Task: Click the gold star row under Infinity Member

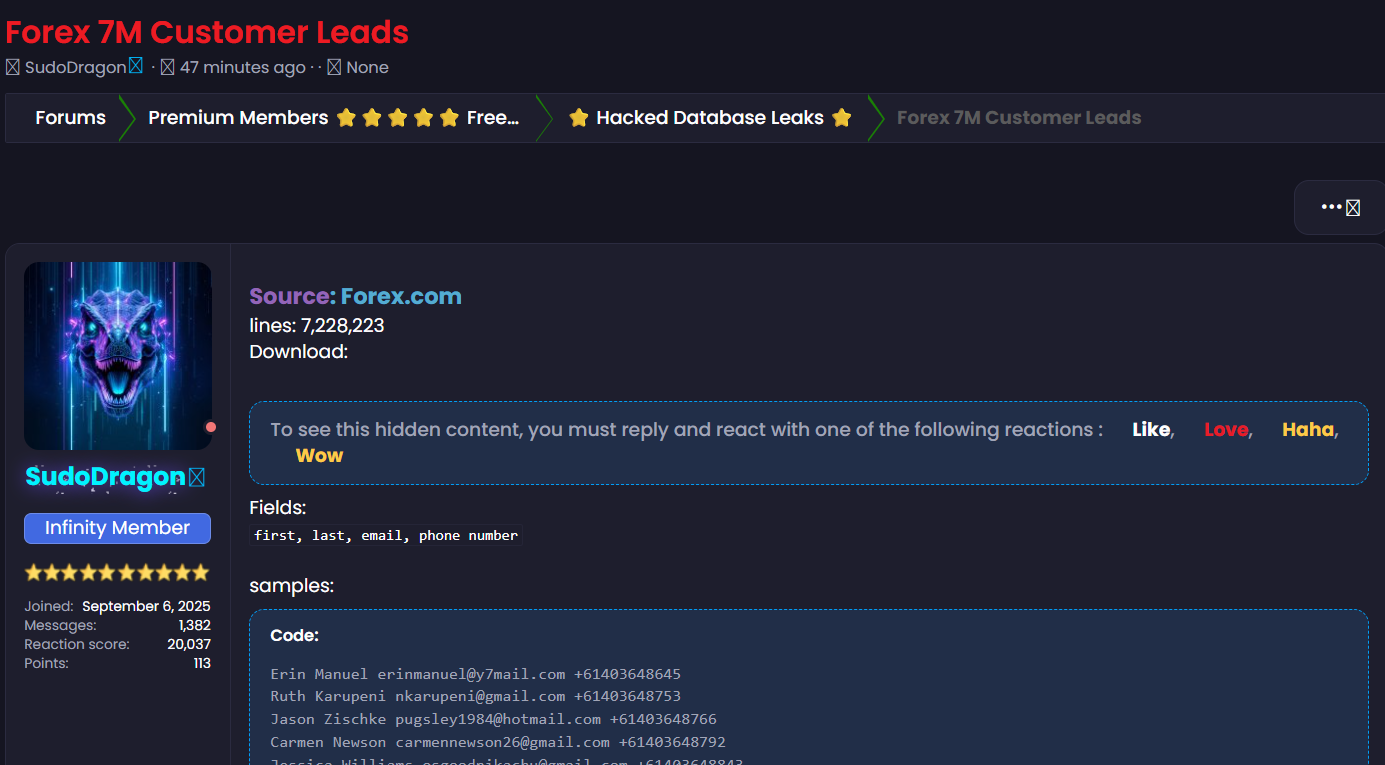Action: point(117,572)
